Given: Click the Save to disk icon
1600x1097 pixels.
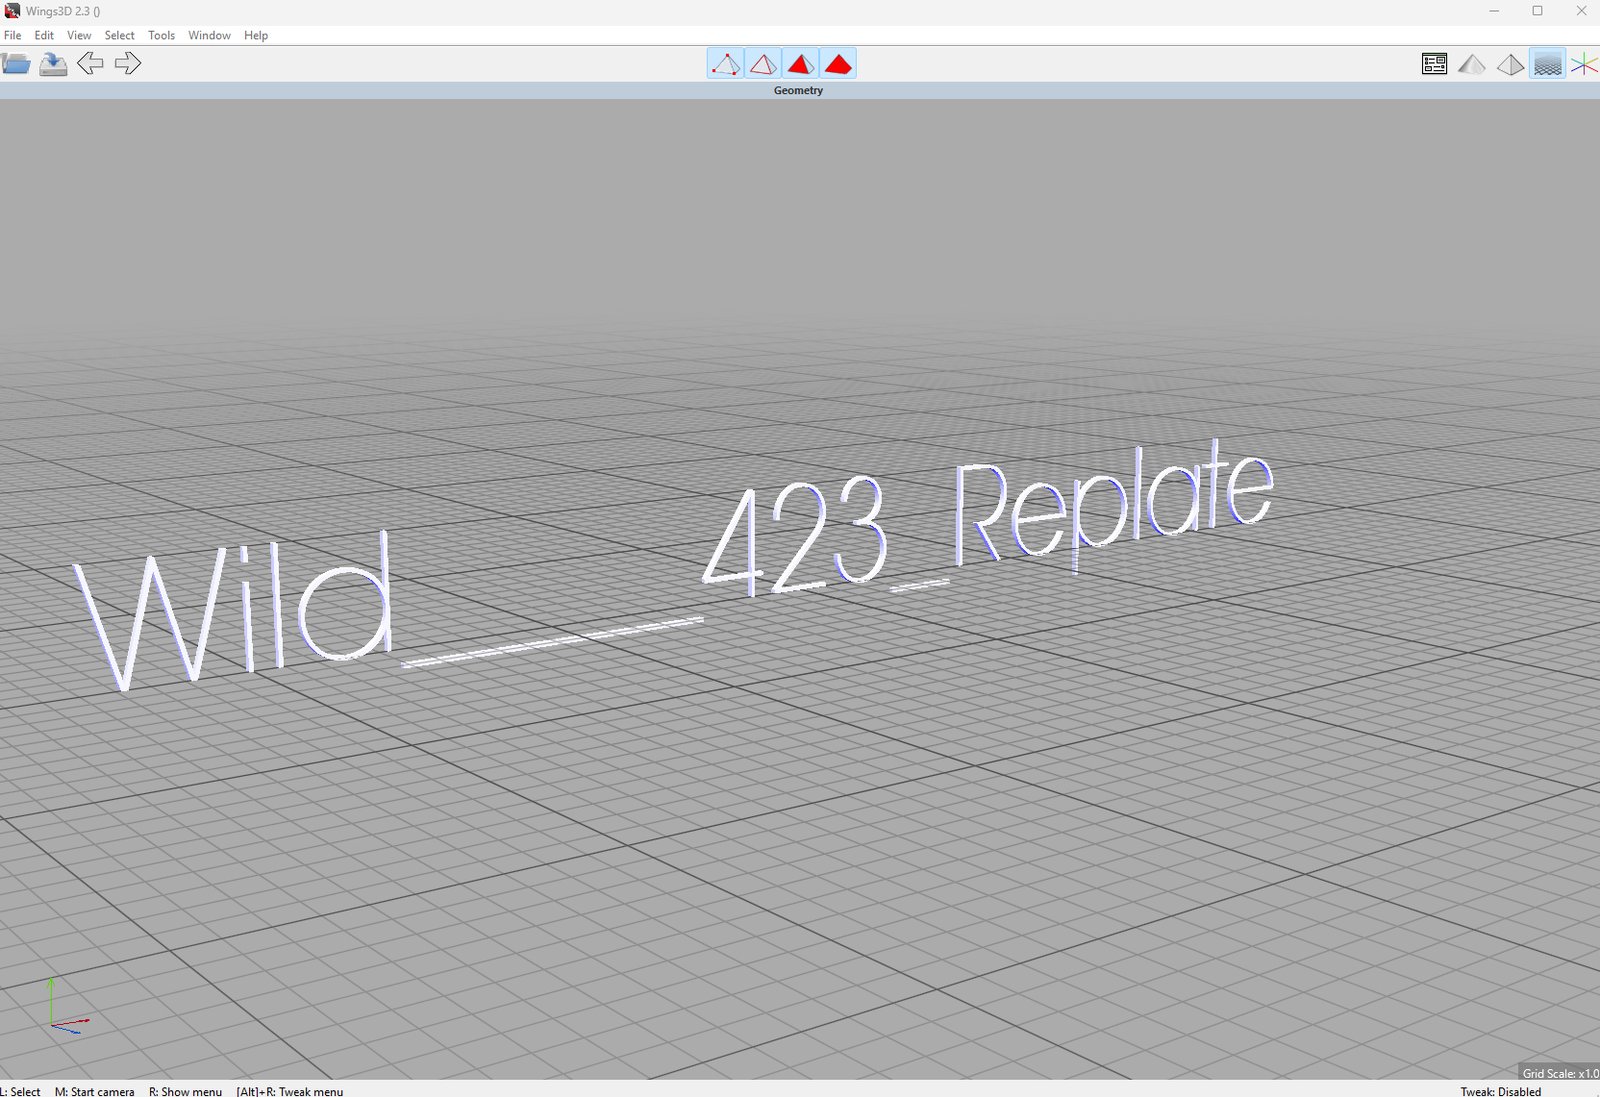Looking at the screenshot, I should (x=53, y=64).
